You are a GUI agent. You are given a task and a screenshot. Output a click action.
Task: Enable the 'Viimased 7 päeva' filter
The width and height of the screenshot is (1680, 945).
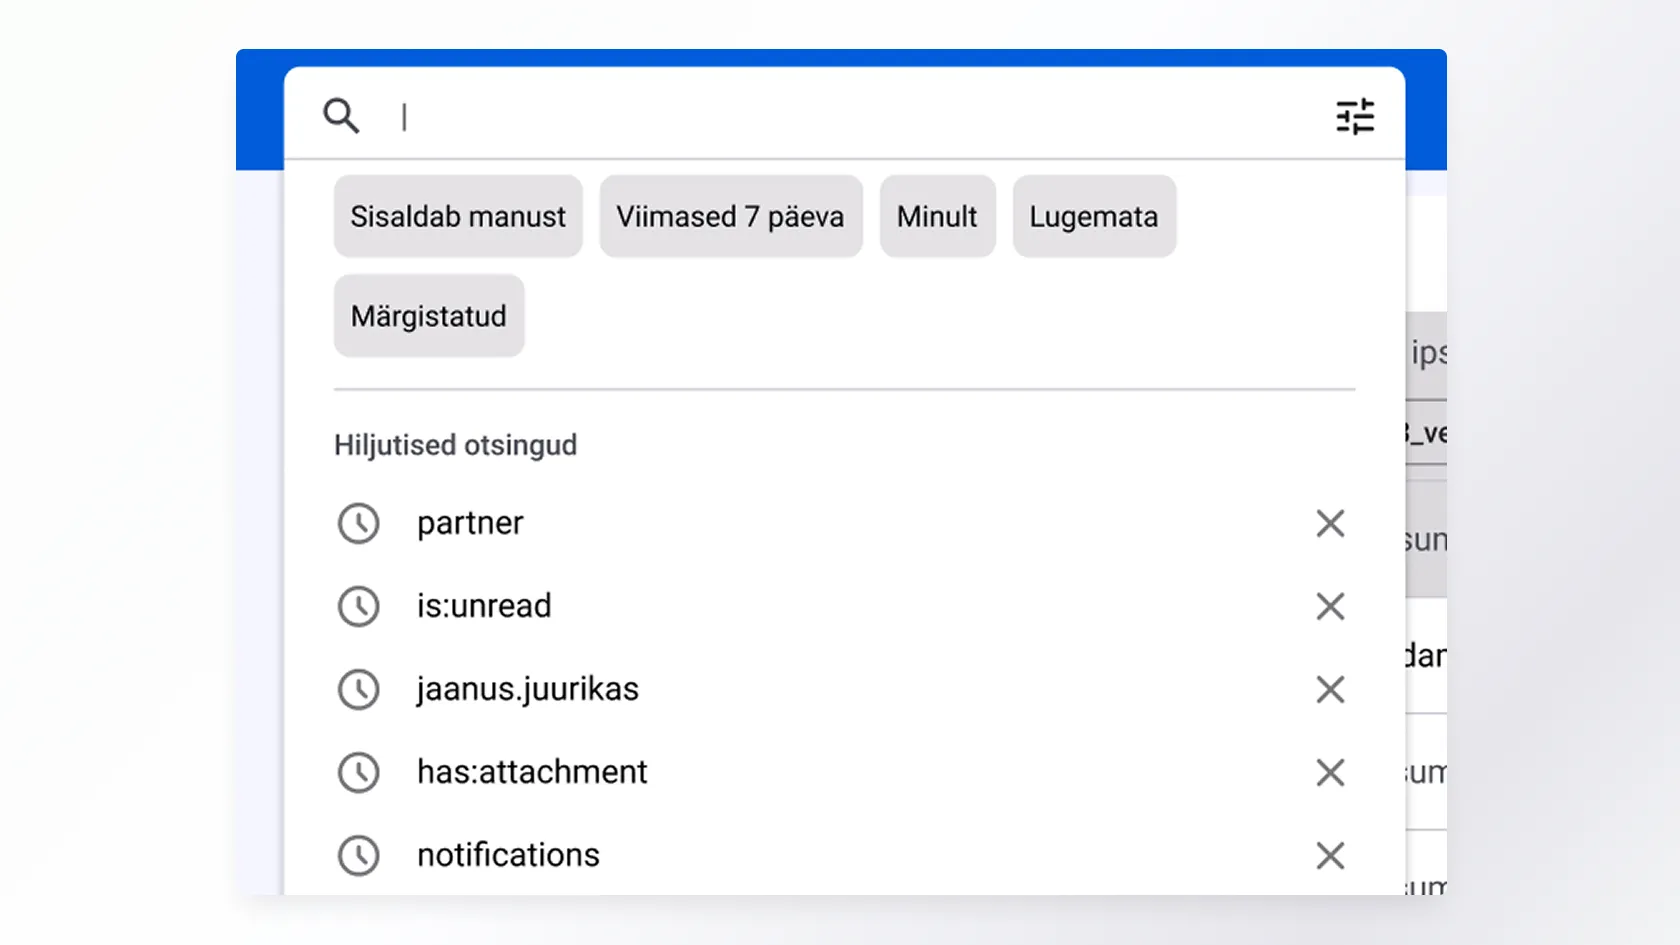coord(730,217)
